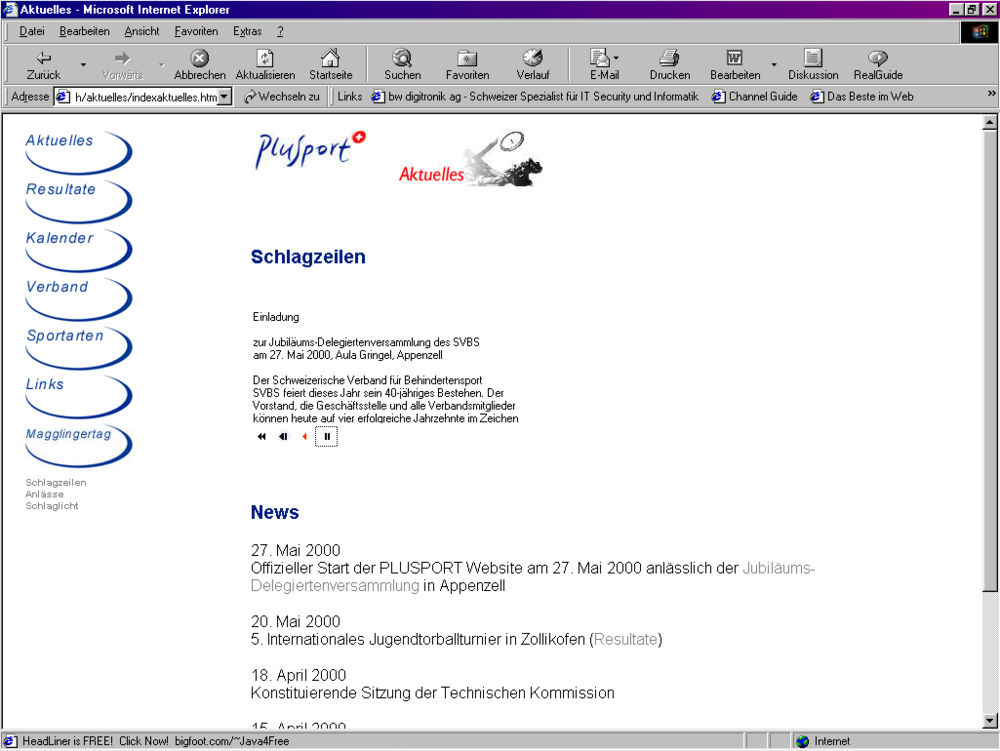
Task: Jump to Anlässe sidebar sublink
Action: pos(44,494)
